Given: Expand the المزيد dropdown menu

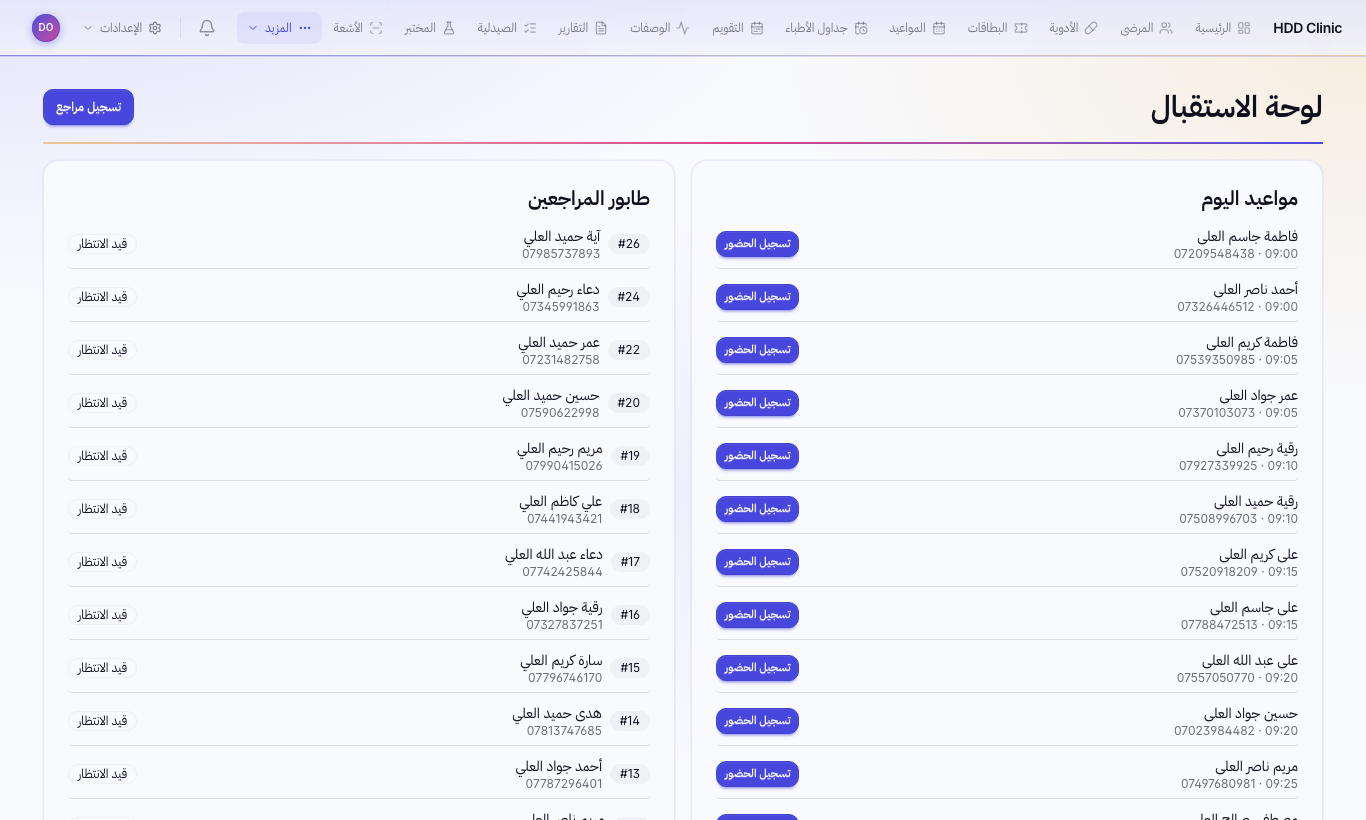Looking at the screenshot, I should coord(279,28).
